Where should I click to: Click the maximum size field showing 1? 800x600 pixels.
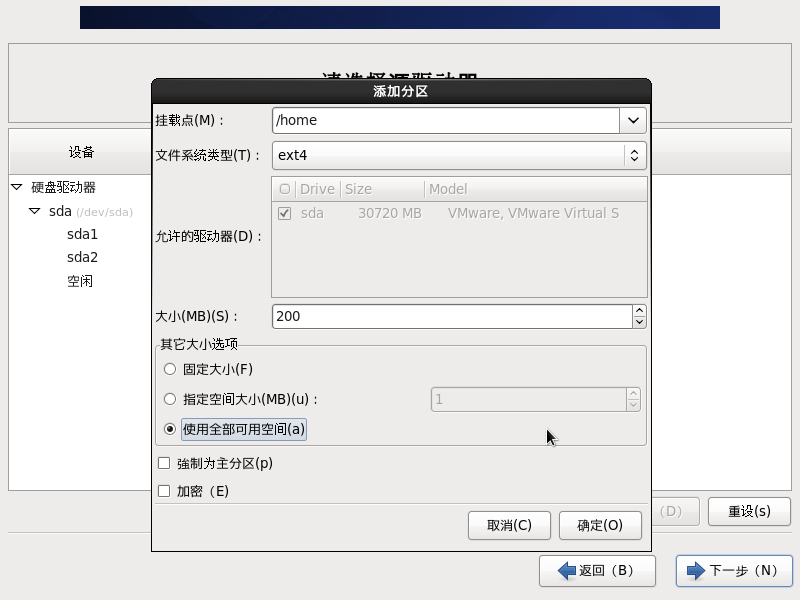coord(529,399)
